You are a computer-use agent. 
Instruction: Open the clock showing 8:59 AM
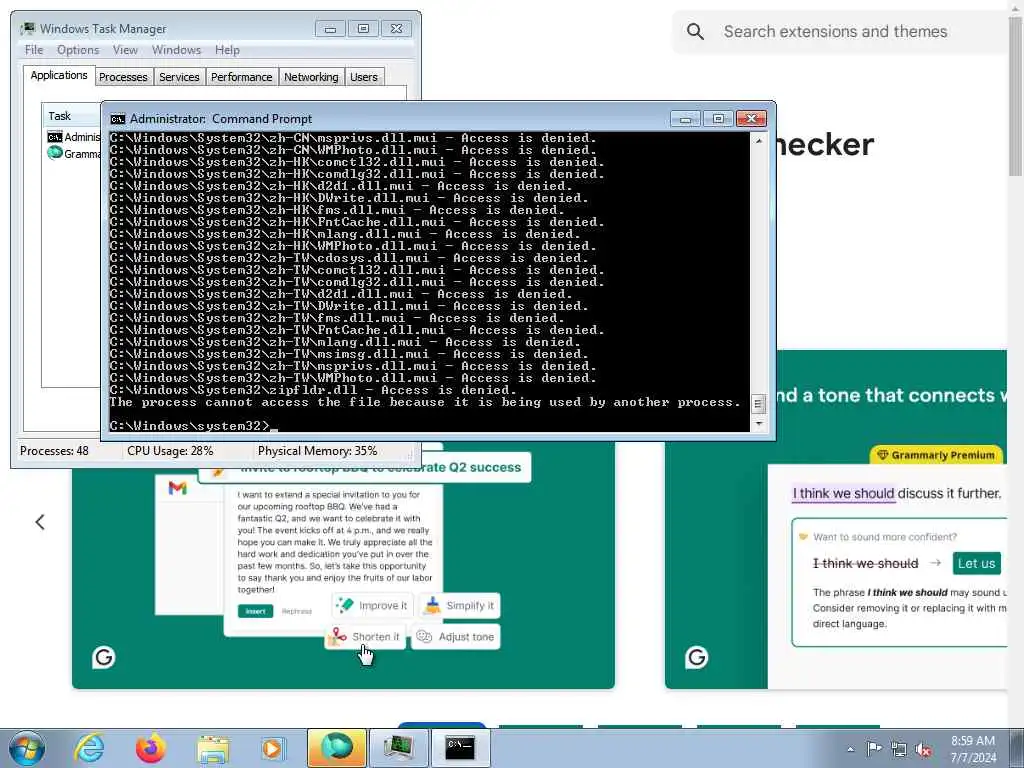tap(972, 748)
